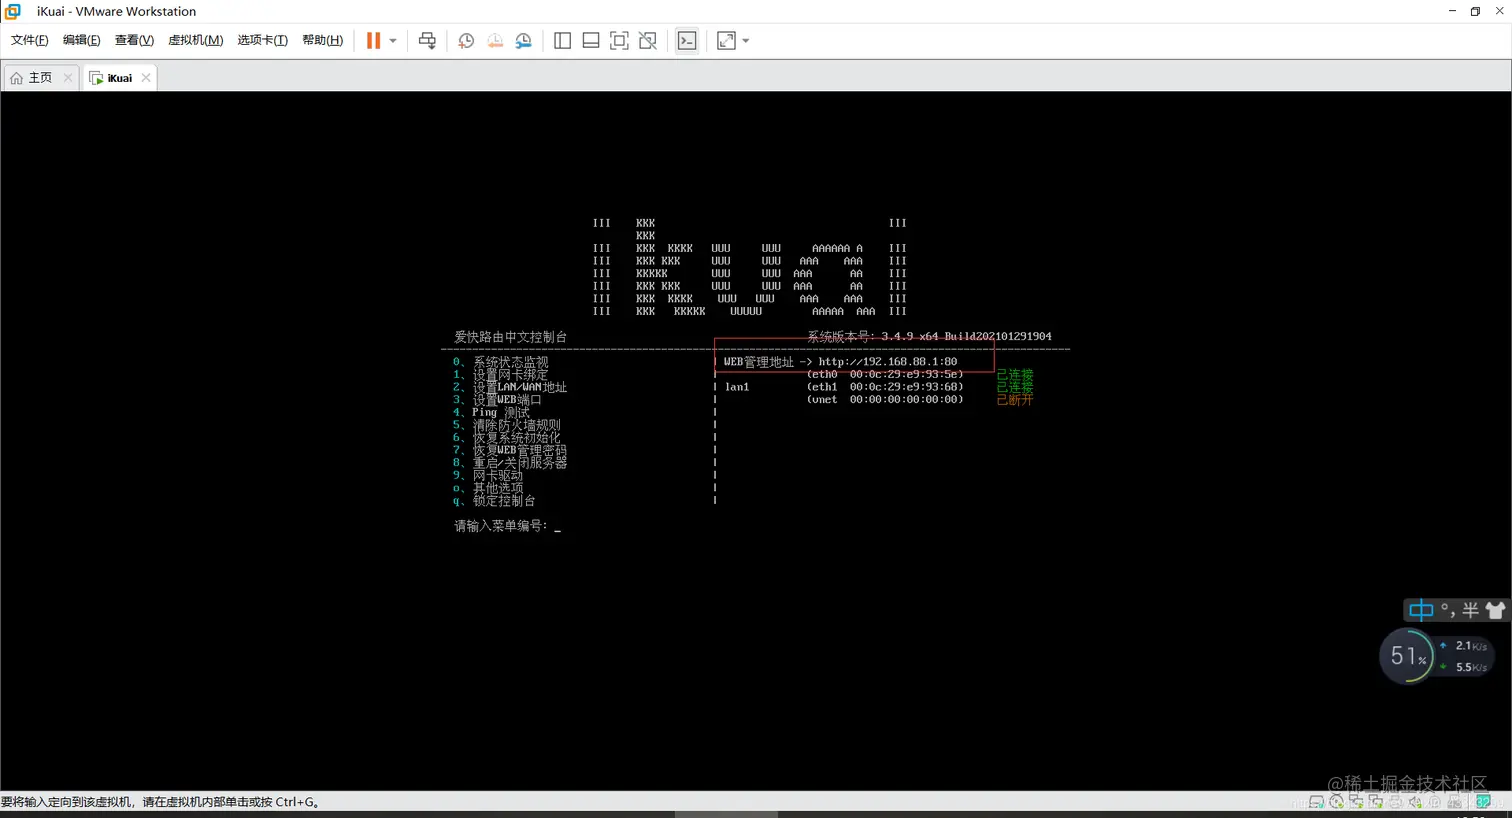Screen dimensions: 1512x818
Task: Open the 文件(F) menu
Action: 29,40
